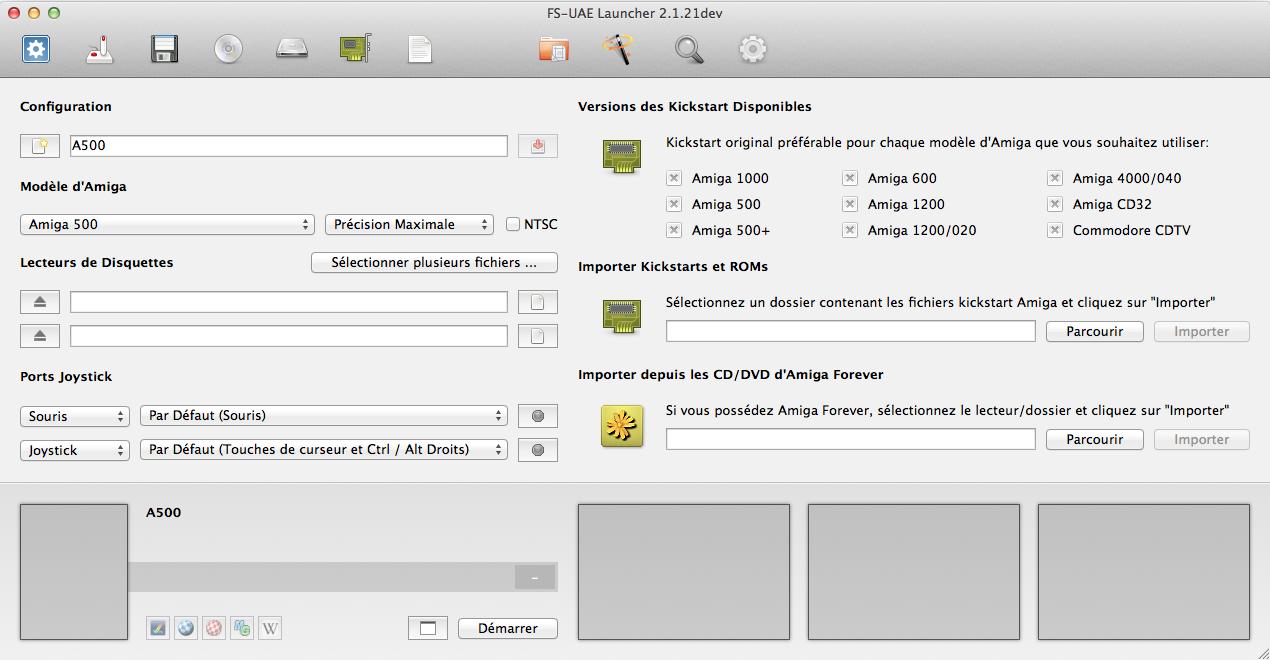Click the Amiga 1000 kickstart checkbox
This screenshot has width=1270, height=660.
[674, 178]
